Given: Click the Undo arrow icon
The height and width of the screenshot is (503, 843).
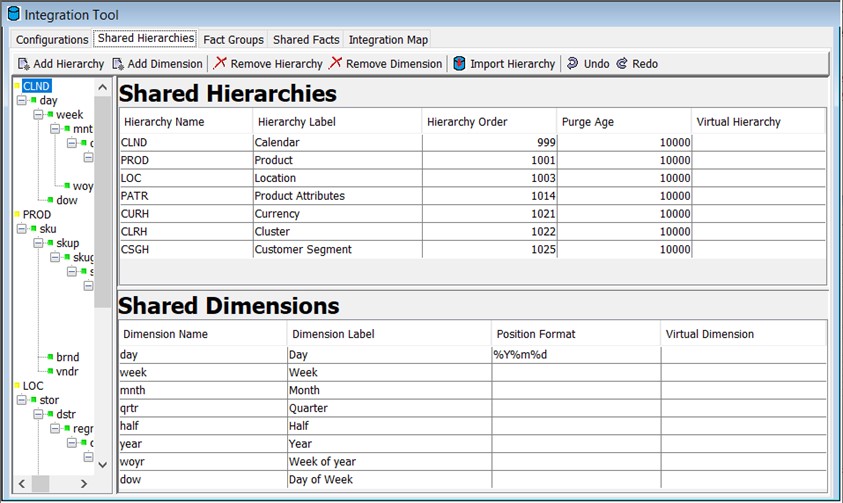Looking at the screenshot, I should click(573, 63).
